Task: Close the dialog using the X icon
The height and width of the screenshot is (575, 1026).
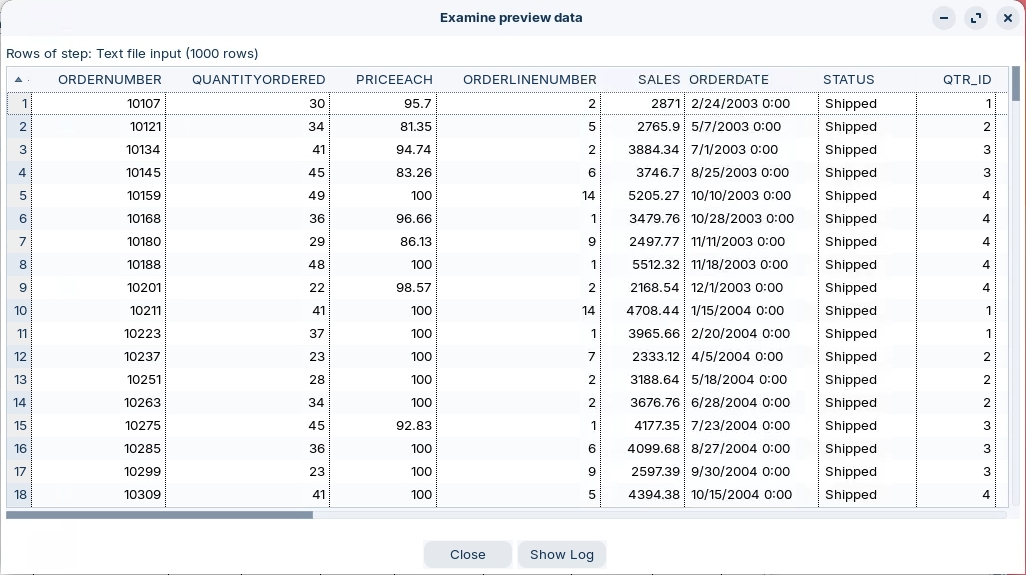Action: [x=1007, y=18]
